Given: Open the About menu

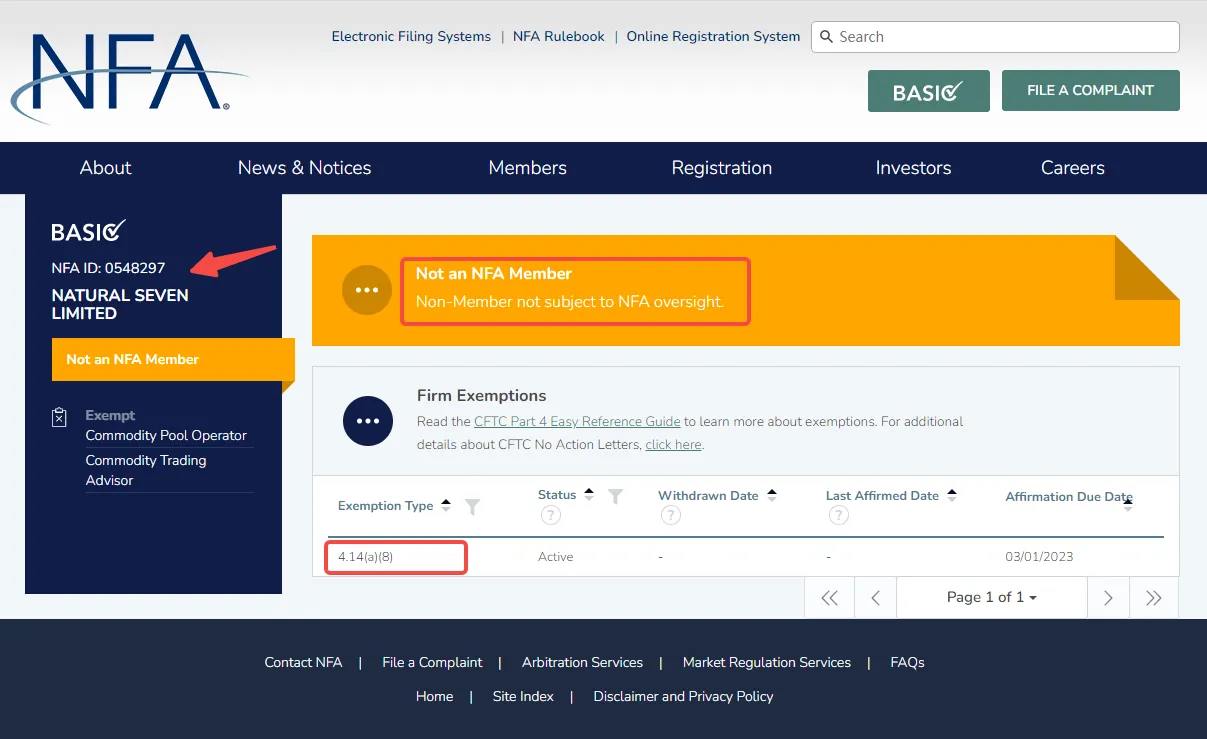Looking at the screenshot, I should tap(105, 168).
